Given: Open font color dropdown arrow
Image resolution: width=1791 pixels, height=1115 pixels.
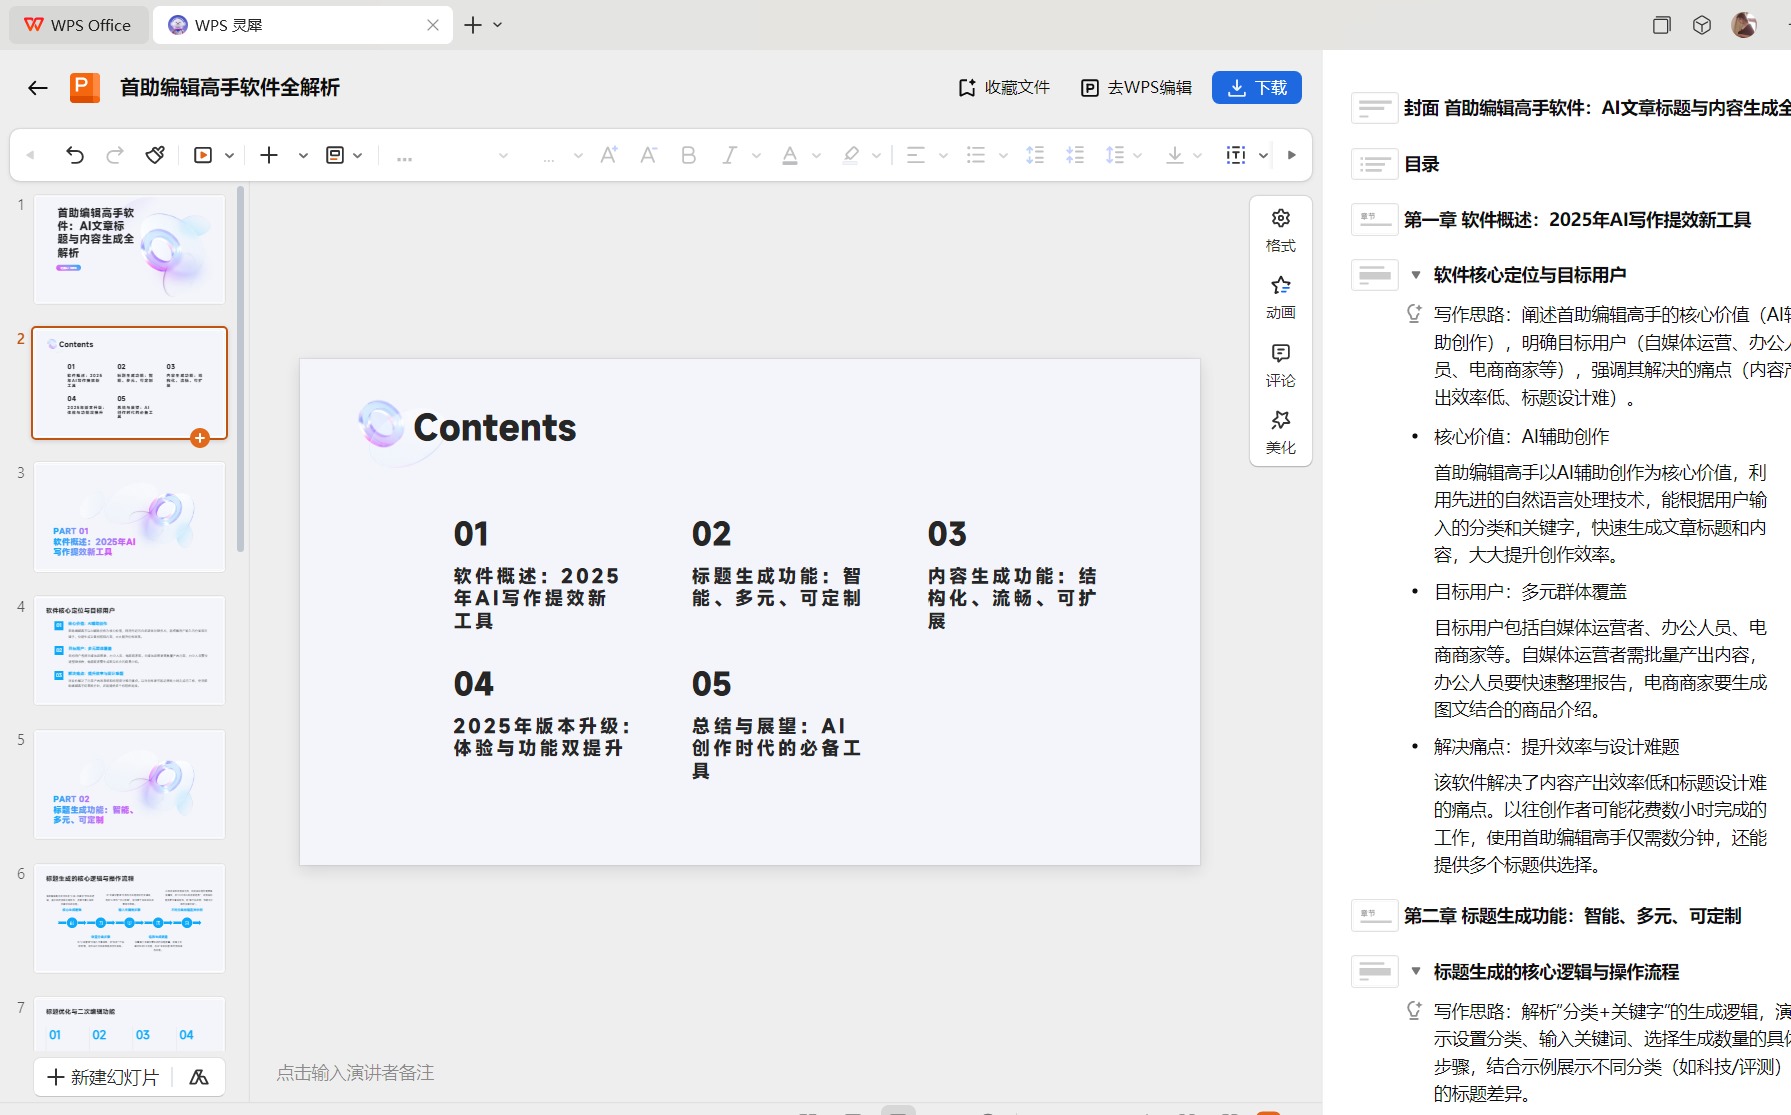Looking at the screenshot, I should point(816,155).
